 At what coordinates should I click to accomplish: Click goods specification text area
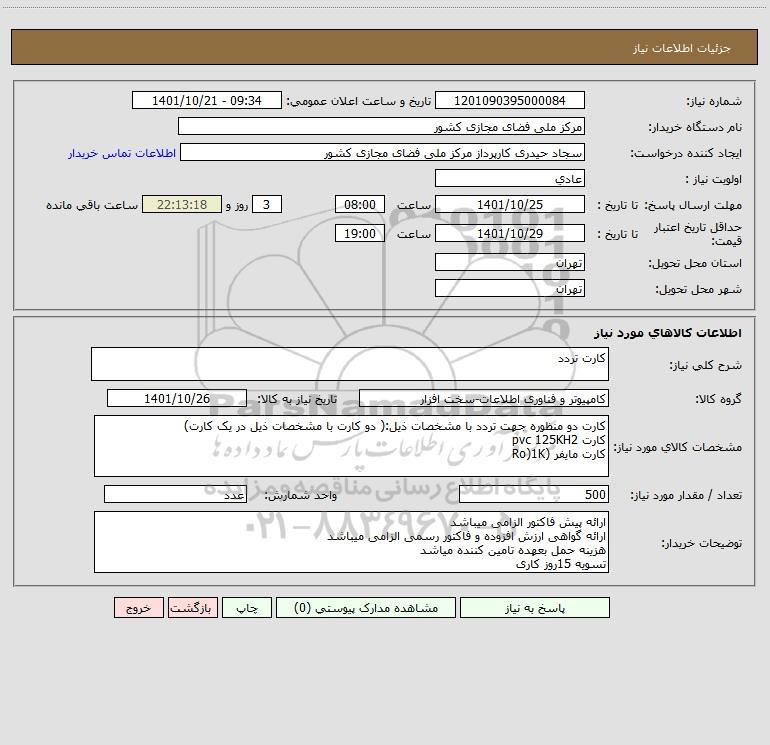pos(351,446)
